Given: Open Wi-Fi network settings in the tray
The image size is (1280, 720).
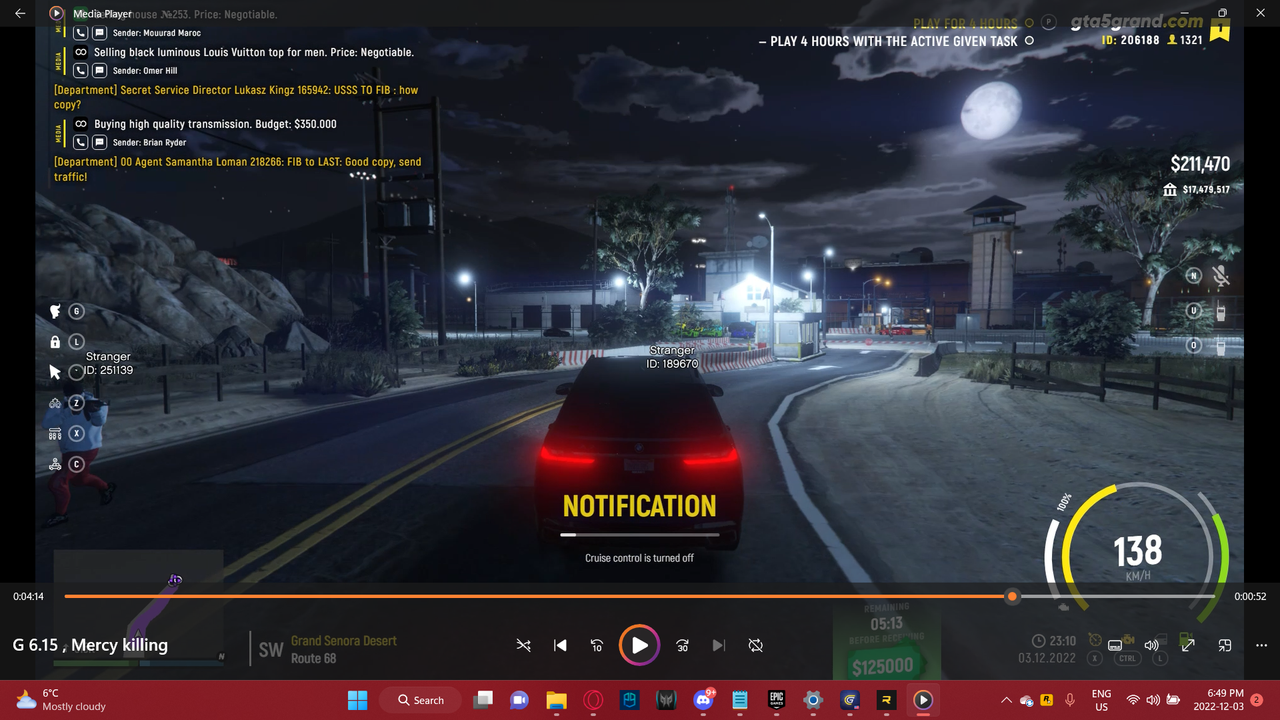Looking at the screenshot, I should [1133, 700].
